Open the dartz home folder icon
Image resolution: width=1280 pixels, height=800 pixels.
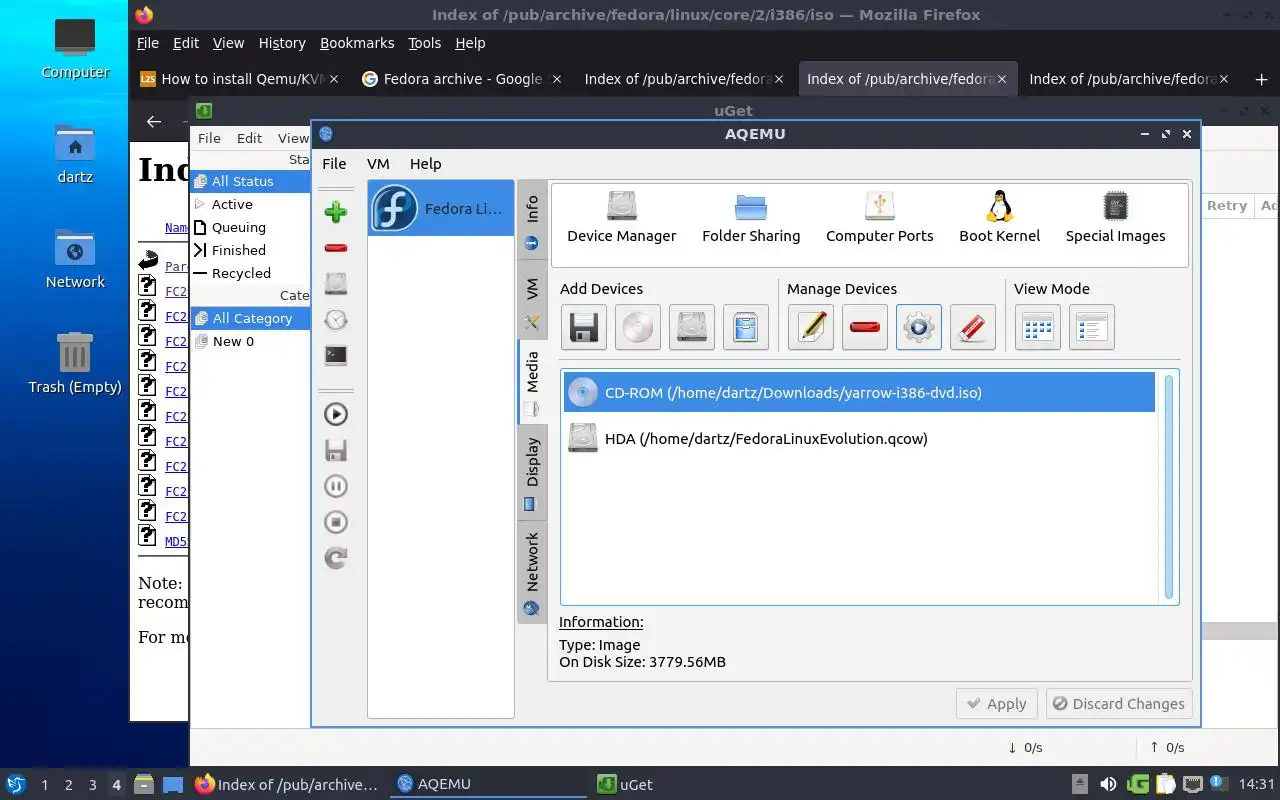tap(75, 154)
